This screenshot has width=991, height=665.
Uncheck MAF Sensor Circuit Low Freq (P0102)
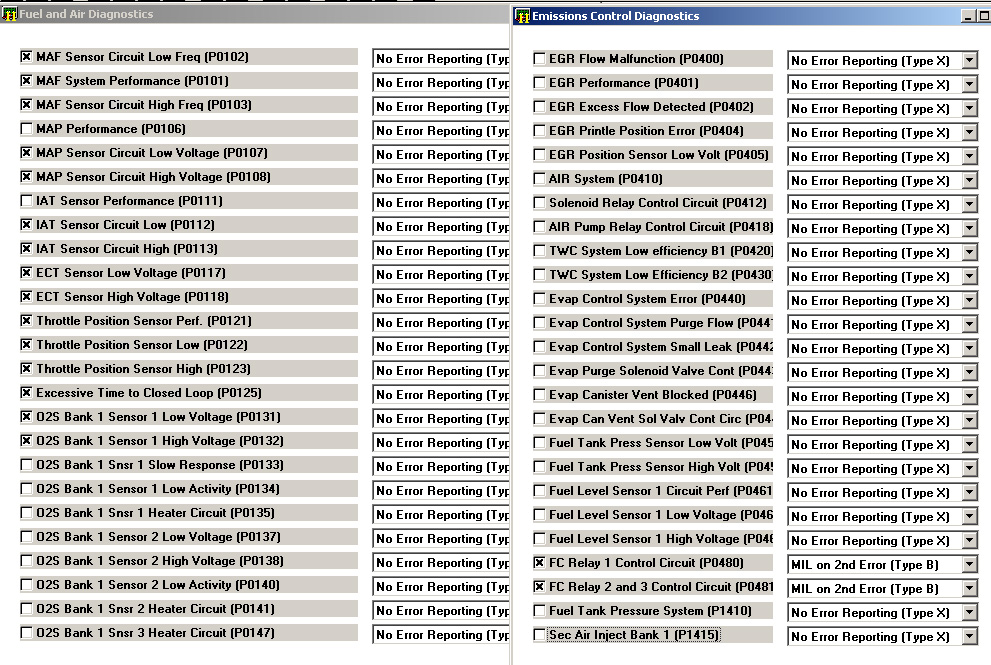27,57
